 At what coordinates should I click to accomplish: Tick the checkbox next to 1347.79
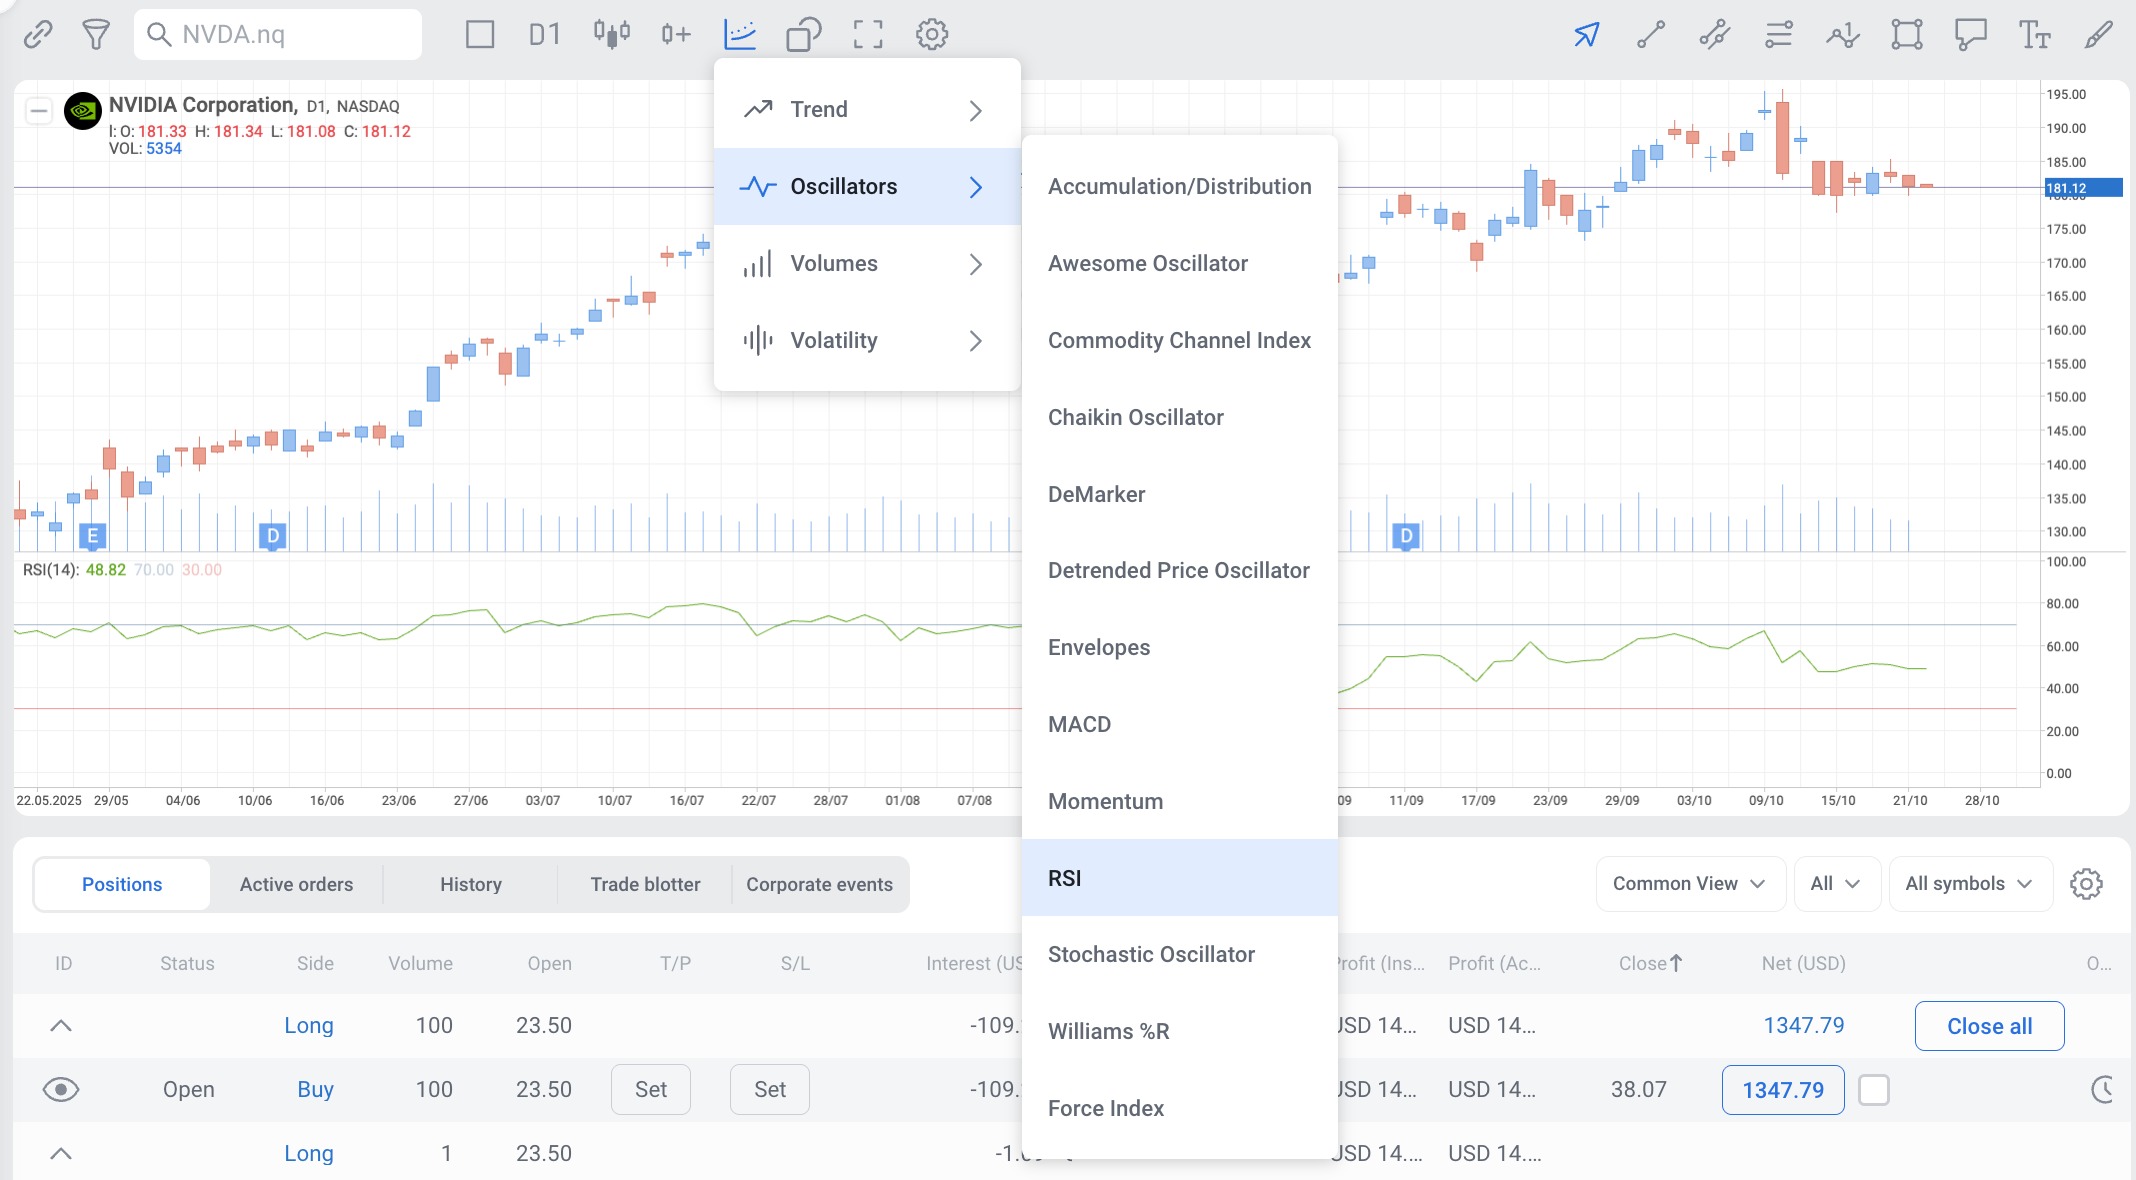tap(1874, 1090)
